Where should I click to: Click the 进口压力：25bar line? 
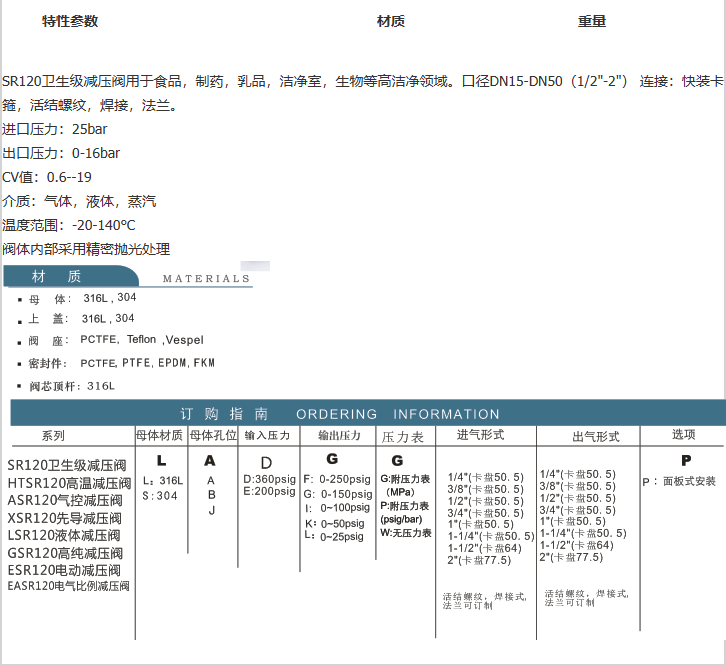click(x=55, y=129)
